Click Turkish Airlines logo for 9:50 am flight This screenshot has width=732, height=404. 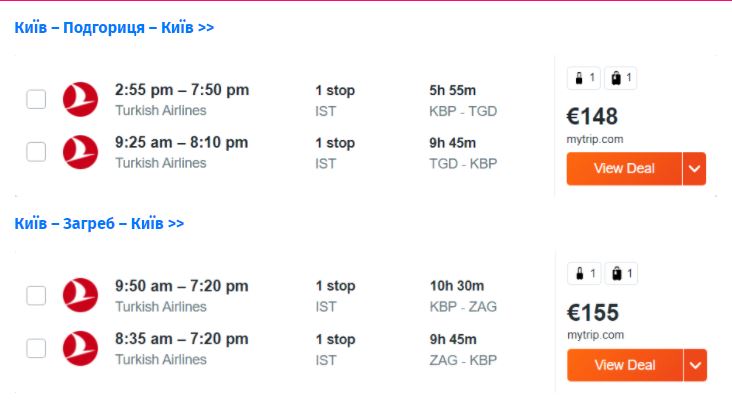click(80, 295)
